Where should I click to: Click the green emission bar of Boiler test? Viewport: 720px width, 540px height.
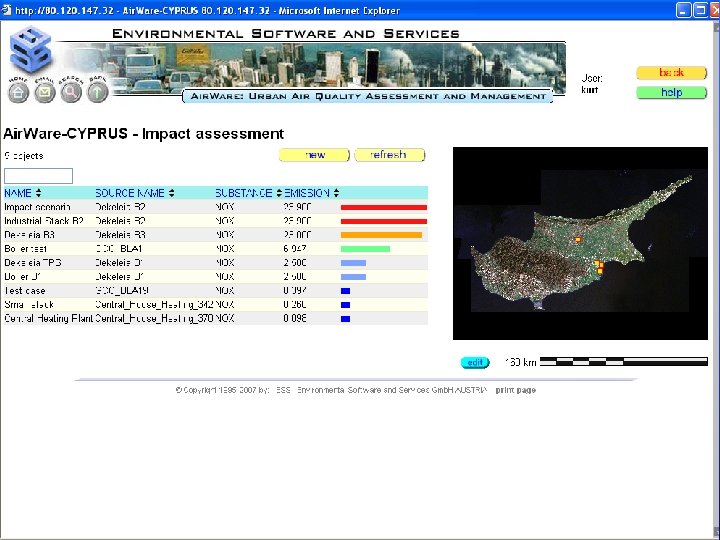[x=365, y=249]
